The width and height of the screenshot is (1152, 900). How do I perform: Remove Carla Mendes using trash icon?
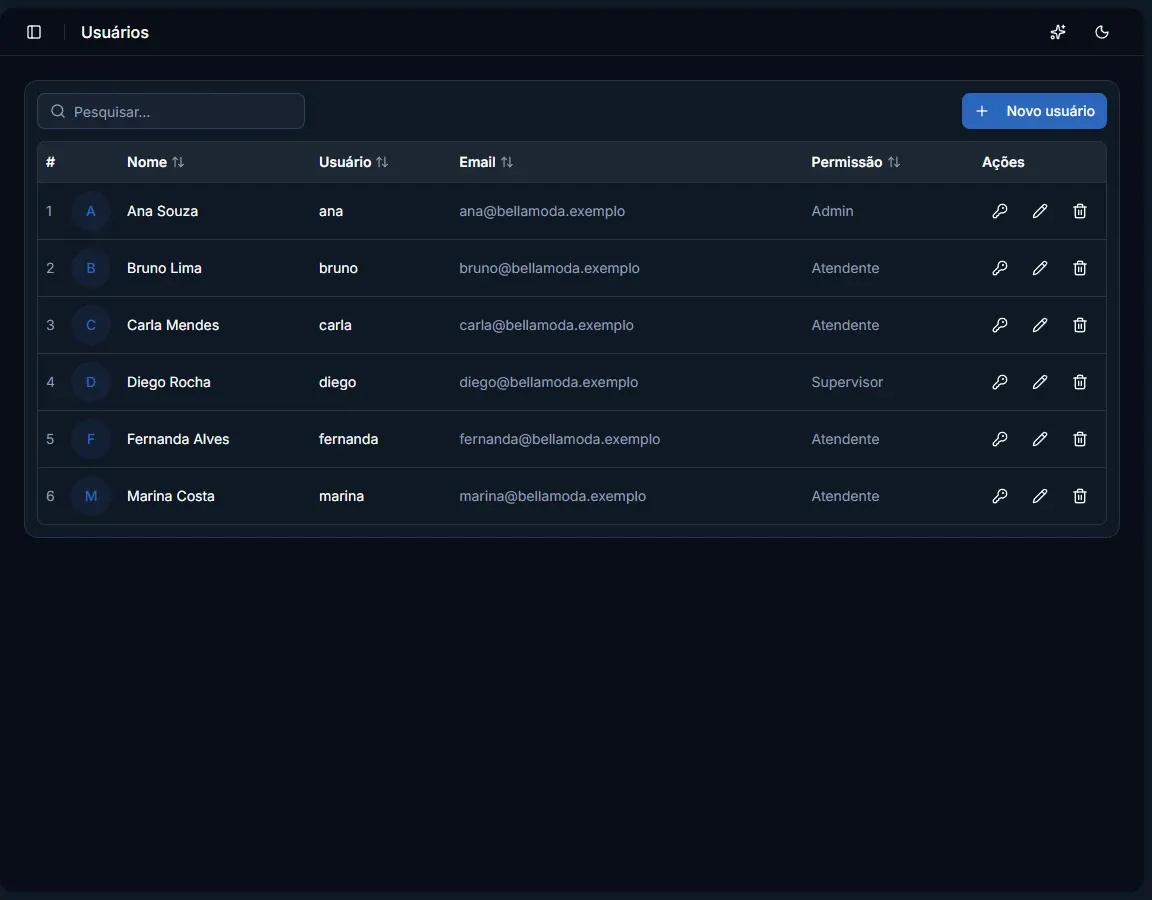pos(1079,325)
